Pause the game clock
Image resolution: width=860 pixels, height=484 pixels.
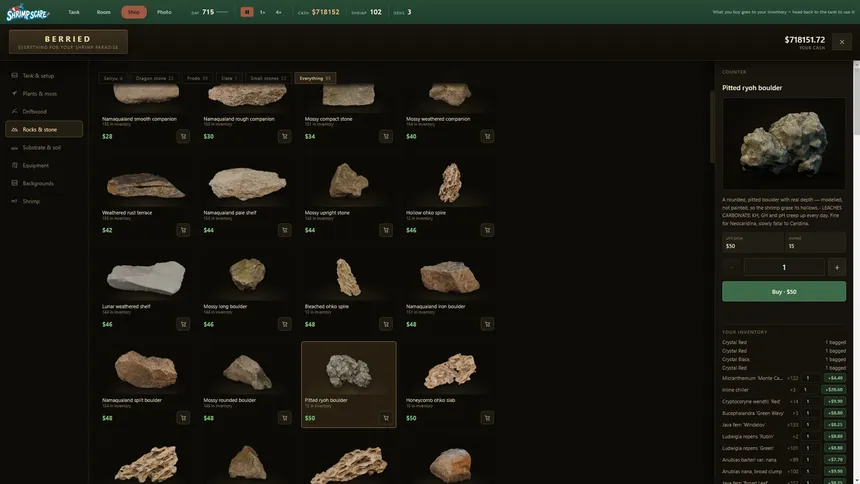pyautogui.click(x=247, y=12)
